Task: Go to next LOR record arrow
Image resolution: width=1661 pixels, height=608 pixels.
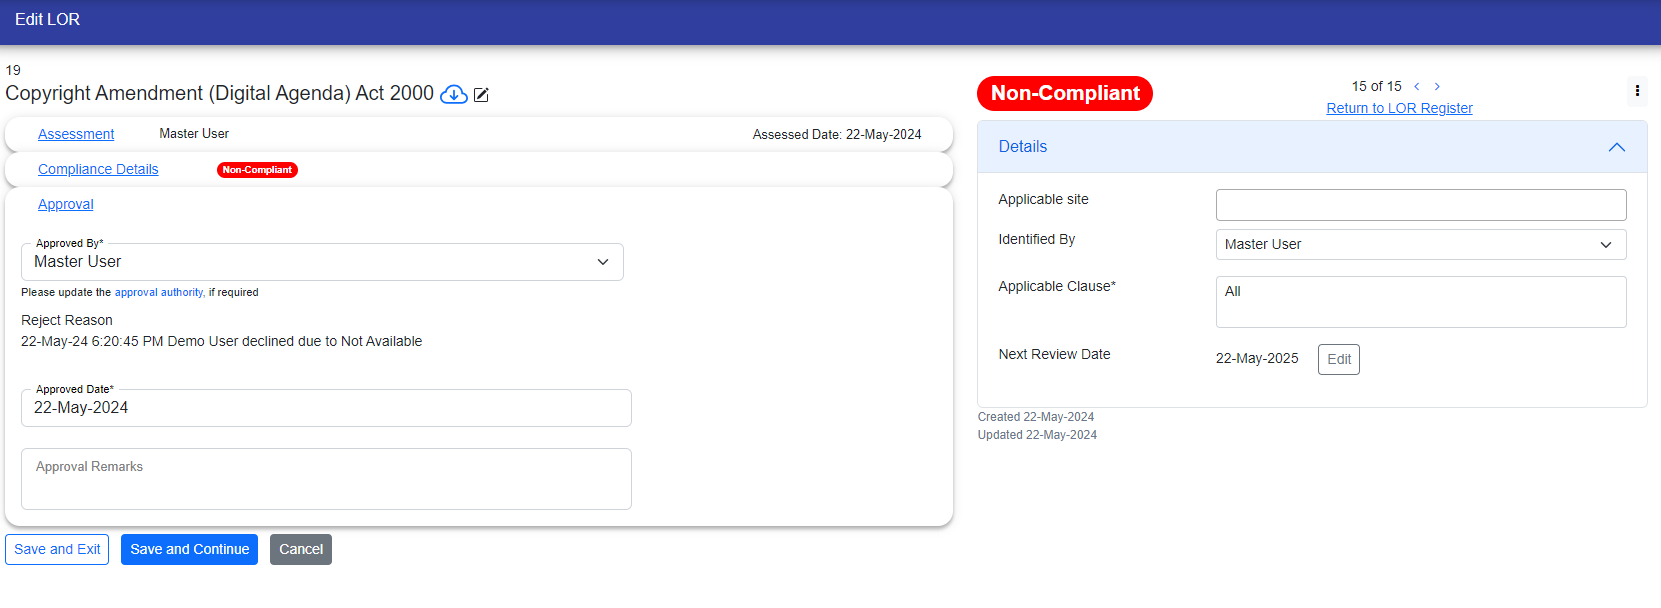Action: [1437, 87]
